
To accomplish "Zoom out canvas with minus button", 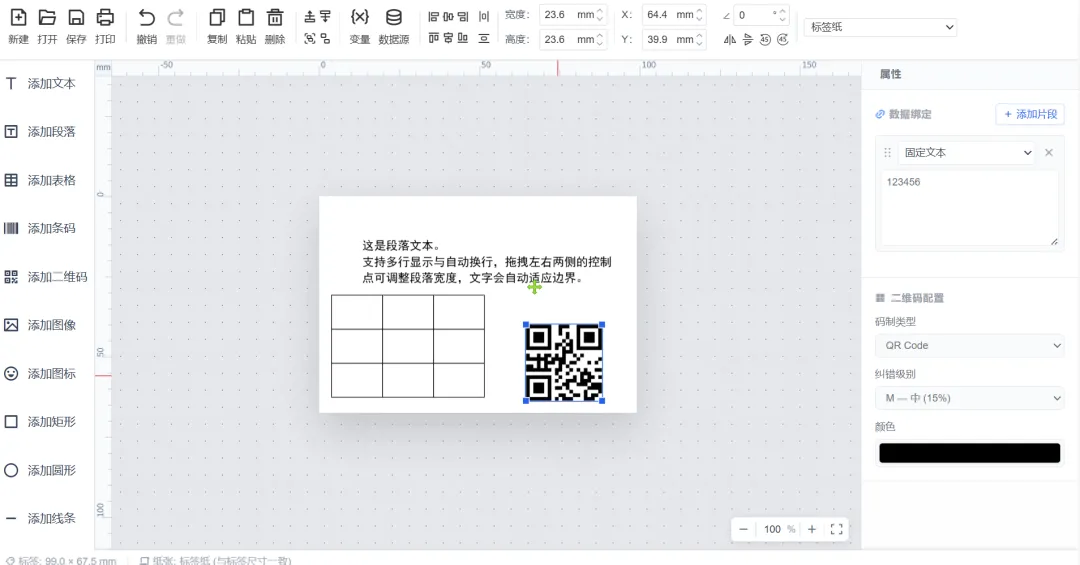I will coord(743,529).
